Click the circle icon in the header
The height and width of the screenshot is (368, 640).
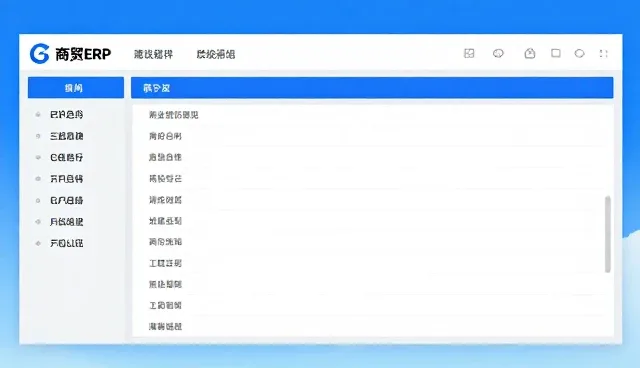(579, 53)
